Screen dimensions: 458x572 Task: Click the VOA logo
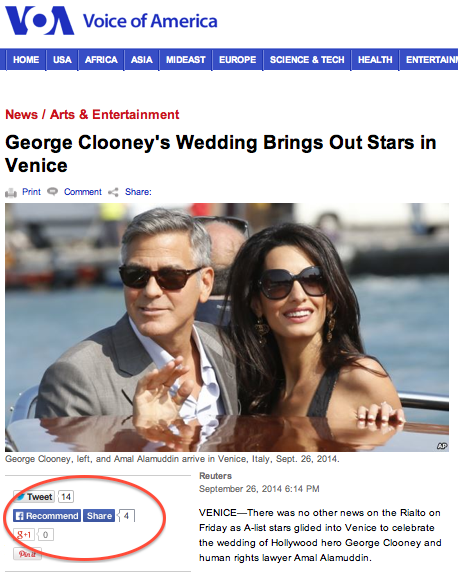coord(39,21)
